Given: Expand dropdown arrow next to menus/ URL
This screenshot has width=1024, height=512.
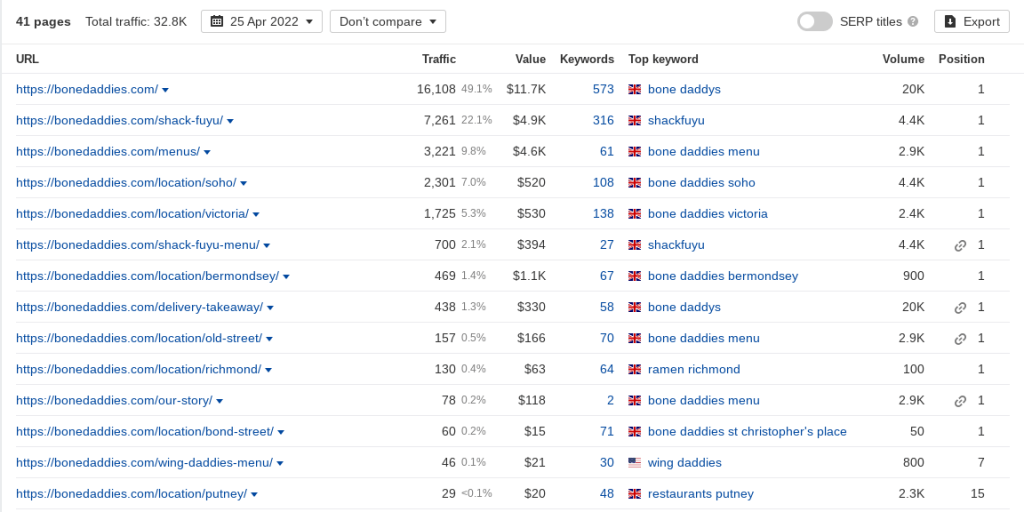Looking at the screenshot, I should point(207,152).
